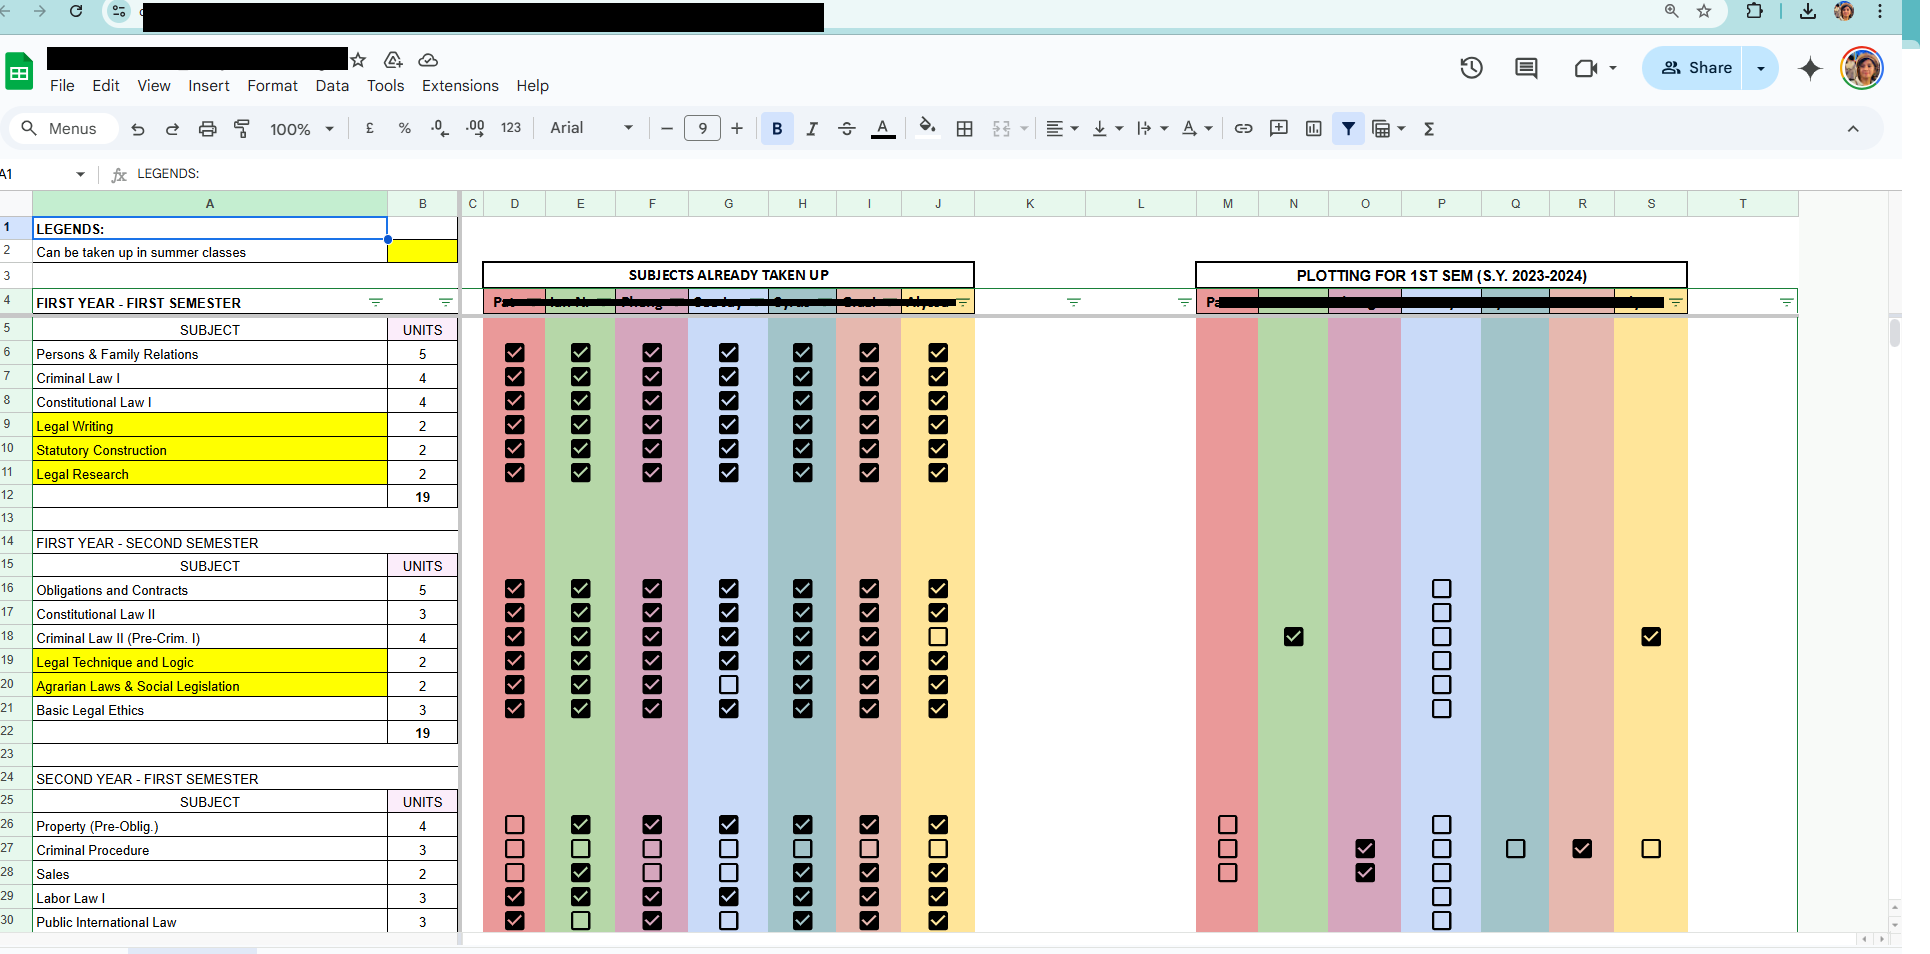1930x954 pixels.
Task: Expand the Share options arrow
Action: pyautogui.click(x=1761, y=68)
